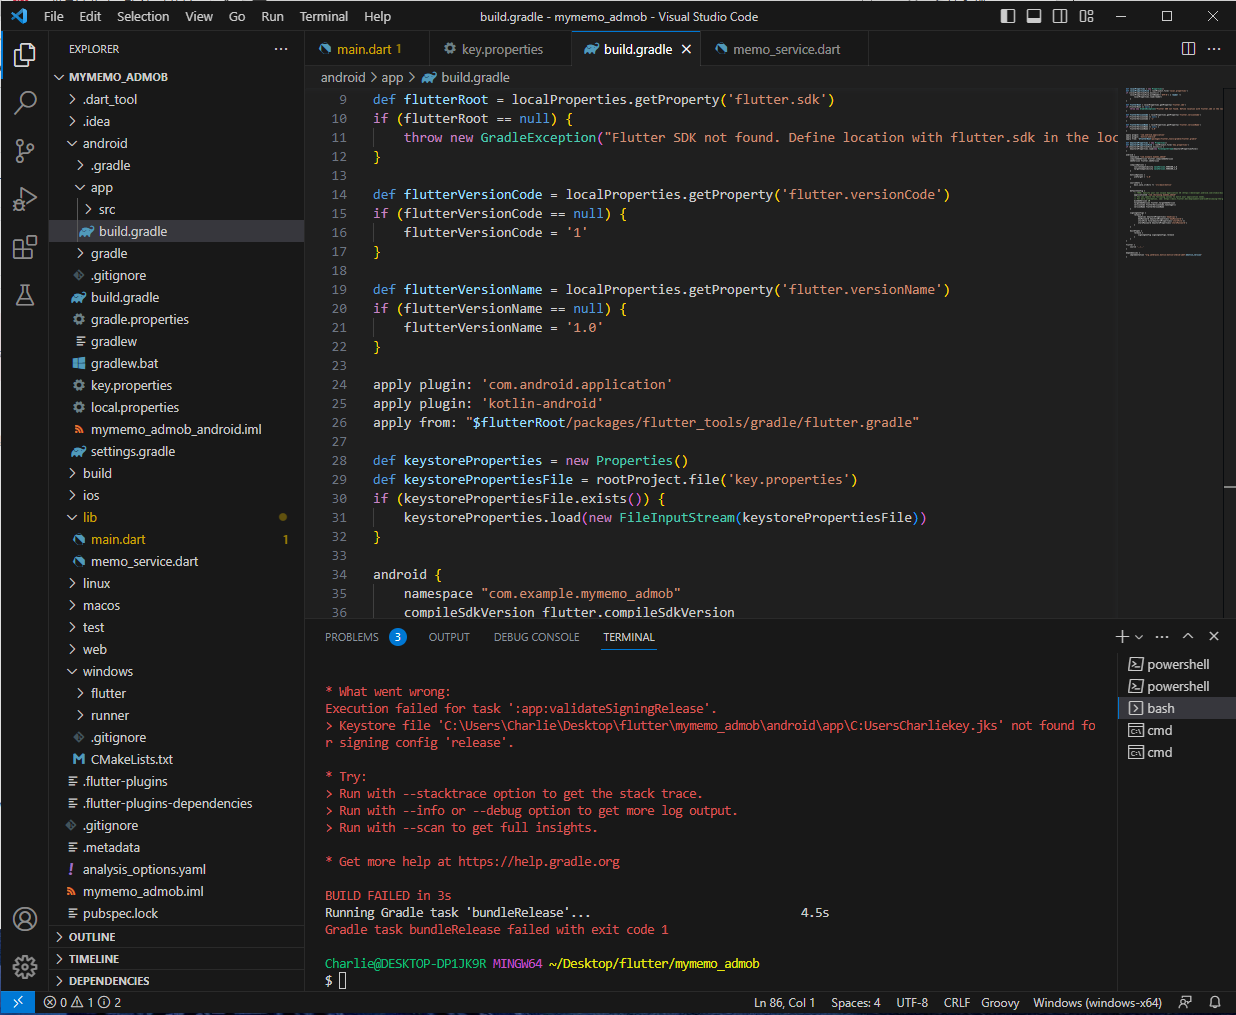Click the terminal bash prompt input
Image resolution: width=1236 pixels, height=1015 pixels.
(342, 981)
